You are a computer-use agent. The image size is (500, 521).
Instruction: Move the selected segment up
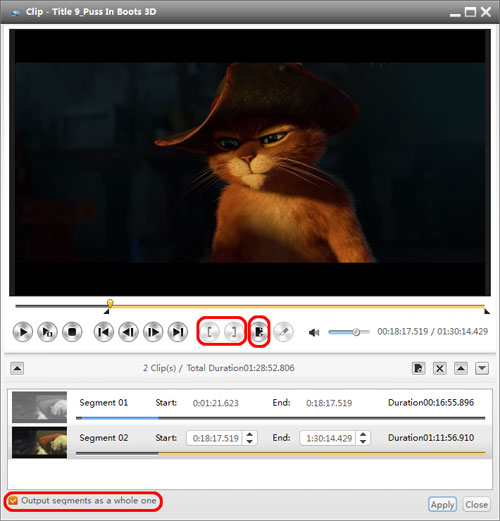tap(461, 368)
